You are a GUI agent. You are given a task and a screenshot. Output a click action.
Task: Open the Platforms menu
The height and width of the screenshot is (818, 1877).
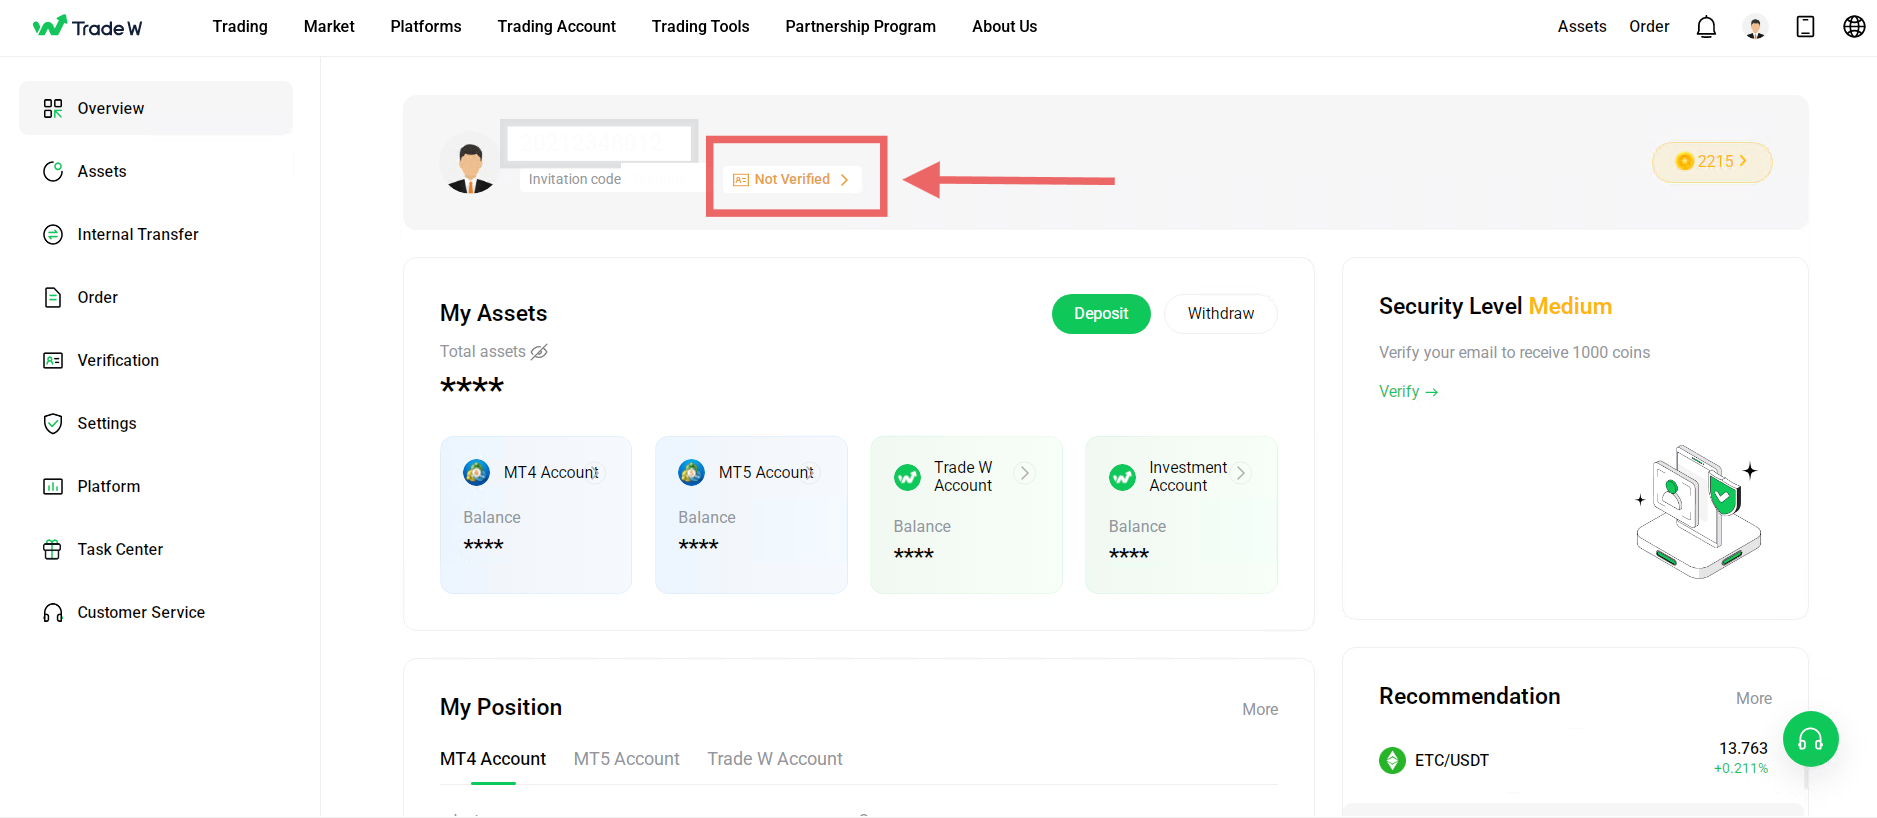pyautogui.click(x=426, y=27)
